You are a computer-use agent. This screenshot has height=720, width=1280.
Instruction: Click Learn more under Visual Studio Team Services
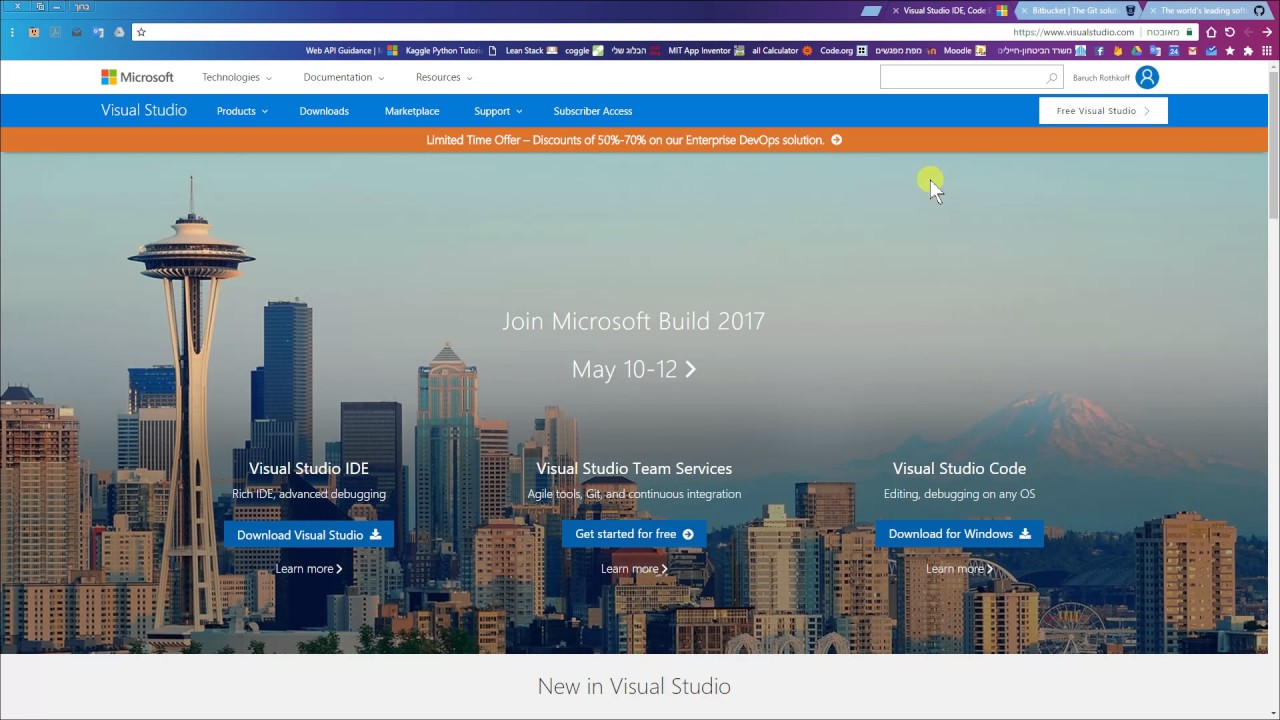[x=634, y=569]
